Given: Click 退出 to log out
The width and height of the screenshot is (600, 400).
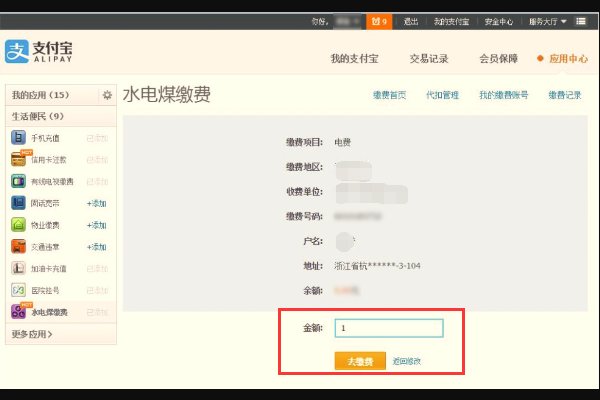Looking at the screenshot, I should (411, 21).
